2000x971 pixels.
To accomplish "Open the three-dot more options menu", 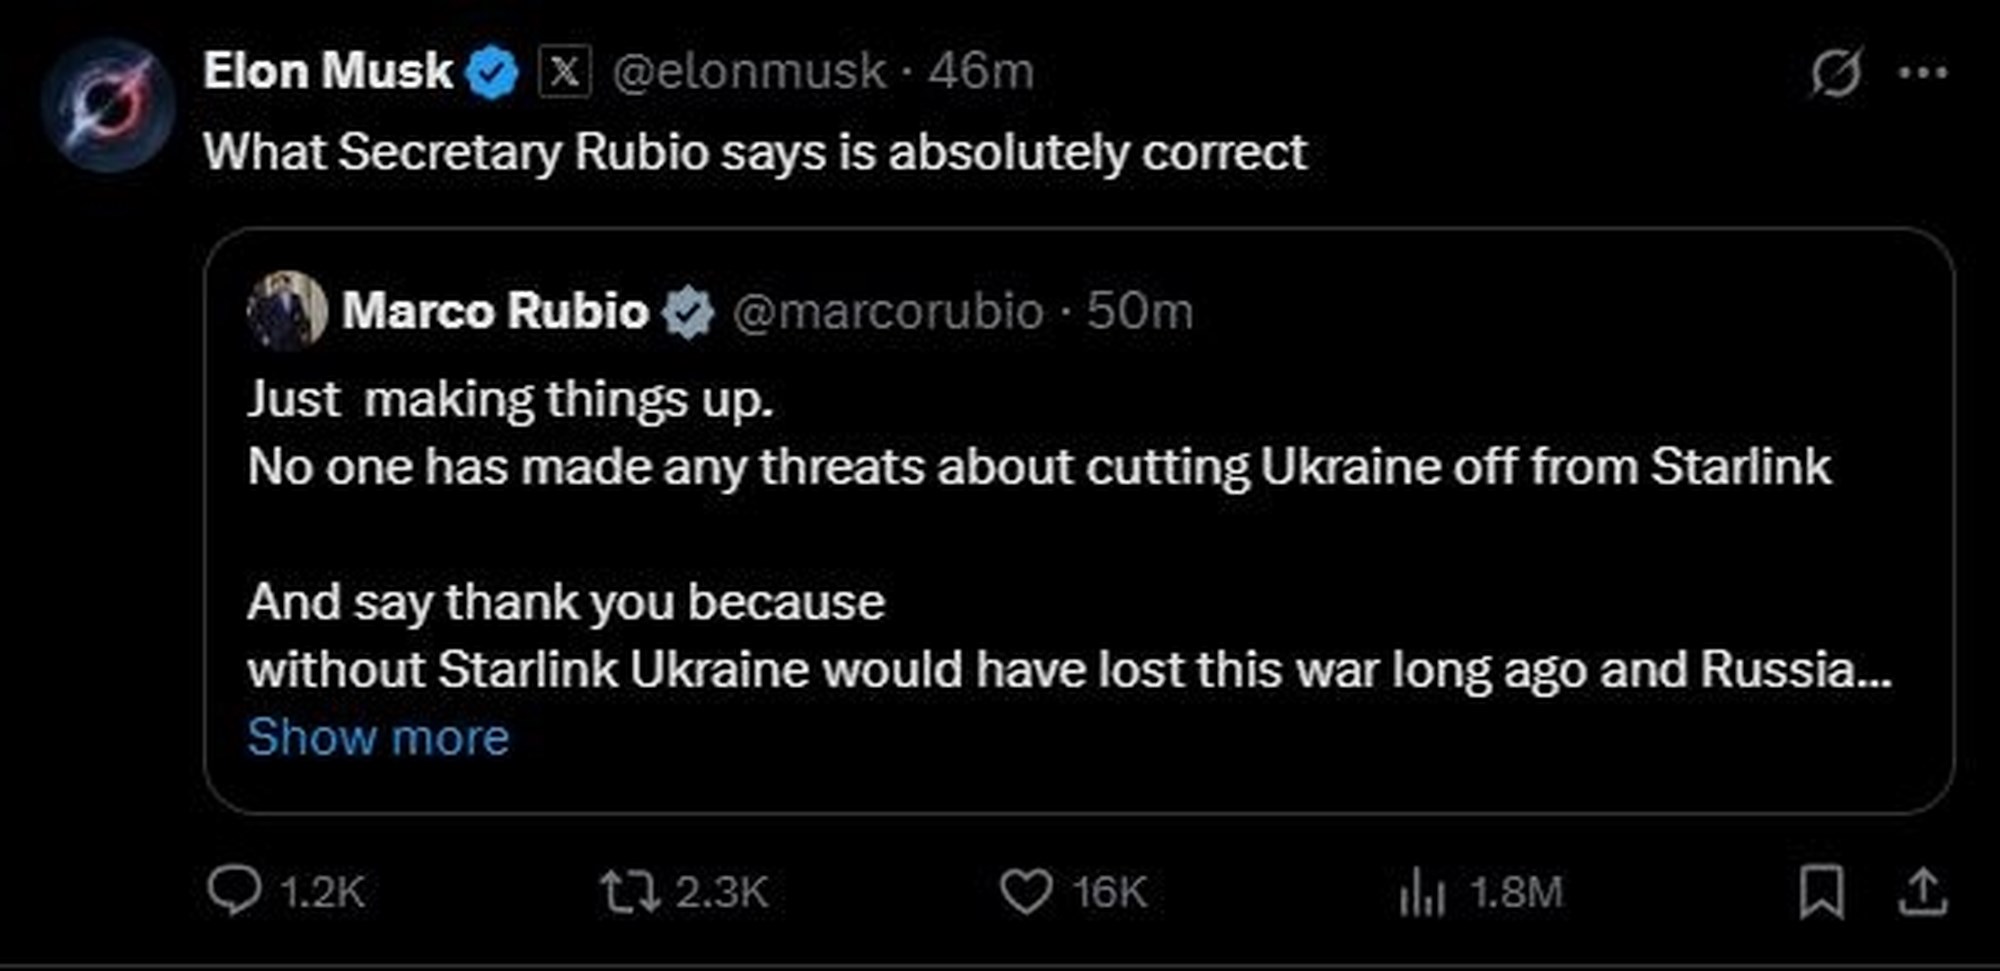I will click(x=1922, y=72).
